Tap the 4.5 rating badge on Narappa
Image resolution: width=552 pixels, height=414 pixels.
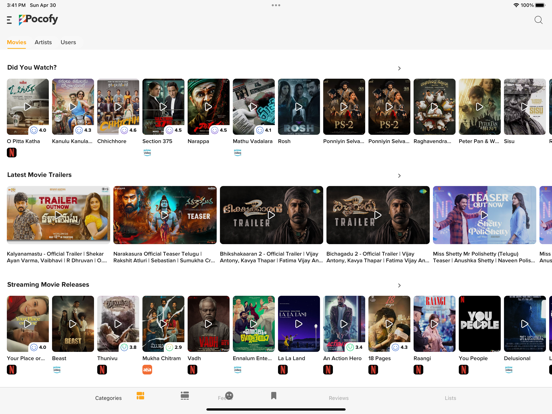point(219,130)
